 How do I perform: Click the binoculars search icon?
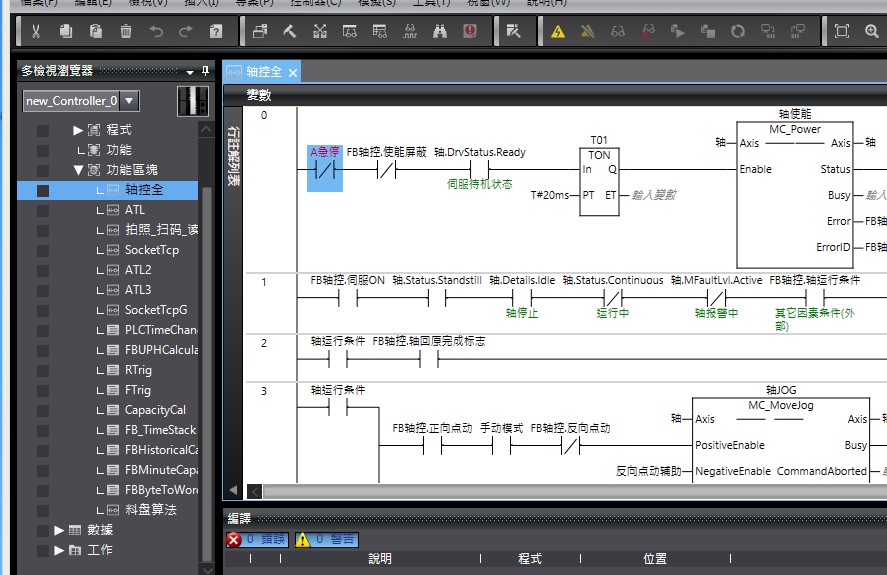[439, 31]
